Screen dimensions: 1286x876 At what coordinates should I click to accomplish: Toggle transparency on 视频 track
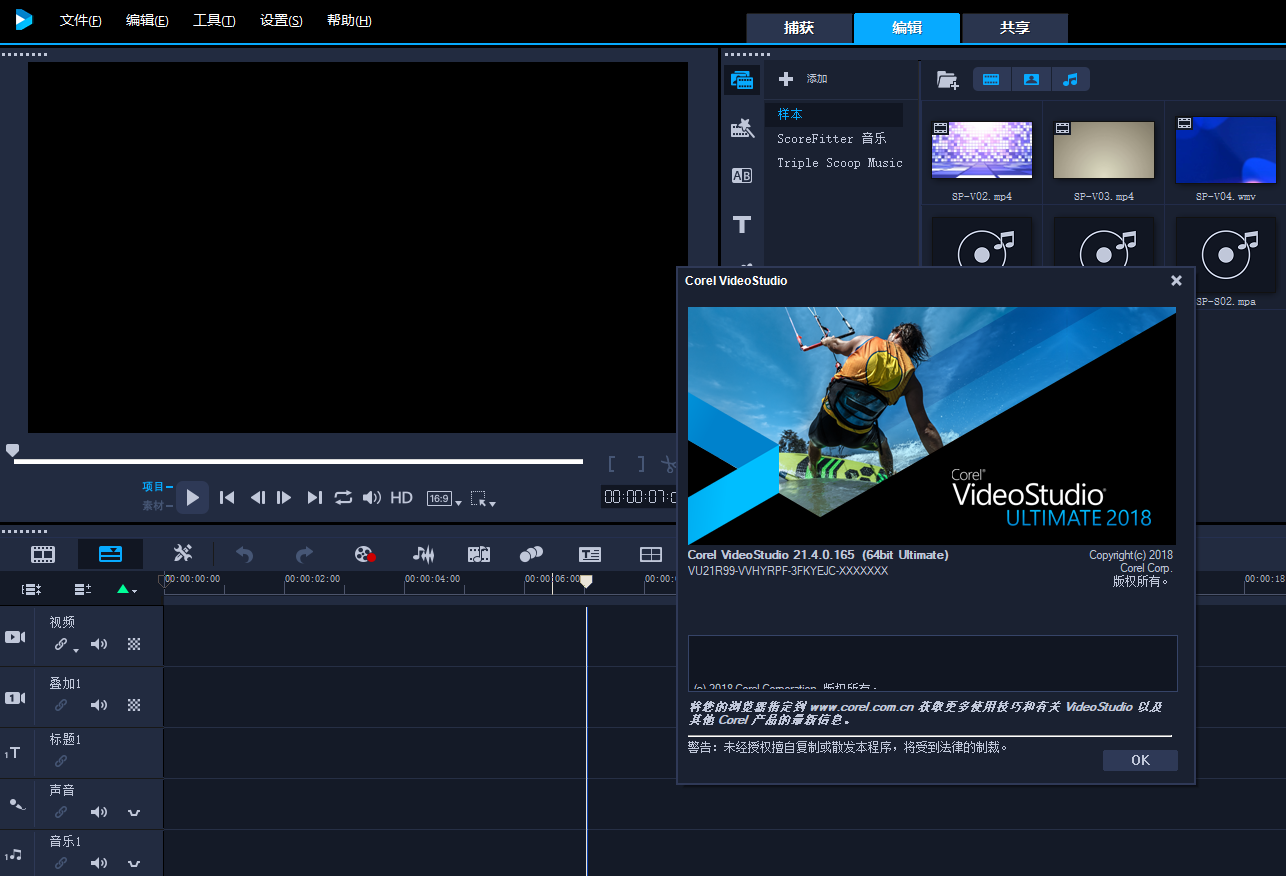coord(134,644)
